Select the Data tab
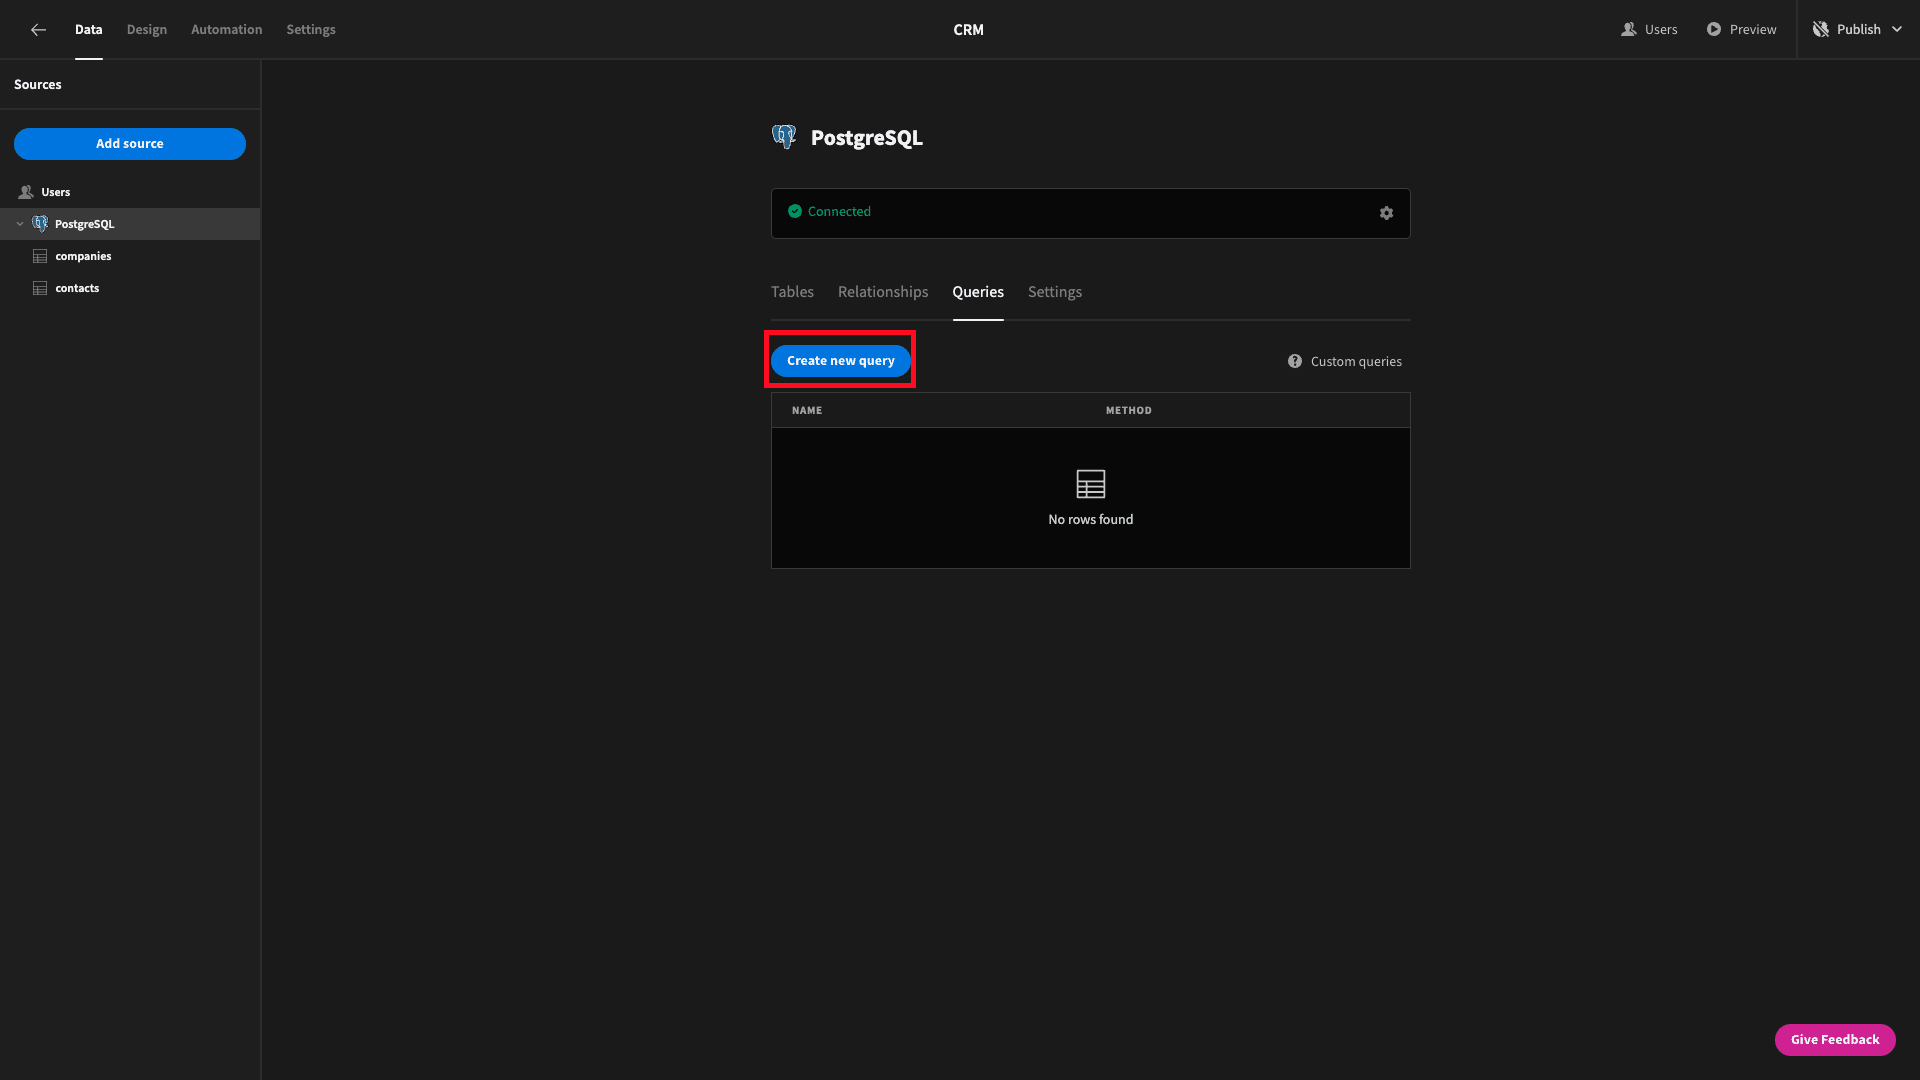Image resolution: width=1920 pixels, height=1080 pixels. pyautogui.click(x=89, y=29)
